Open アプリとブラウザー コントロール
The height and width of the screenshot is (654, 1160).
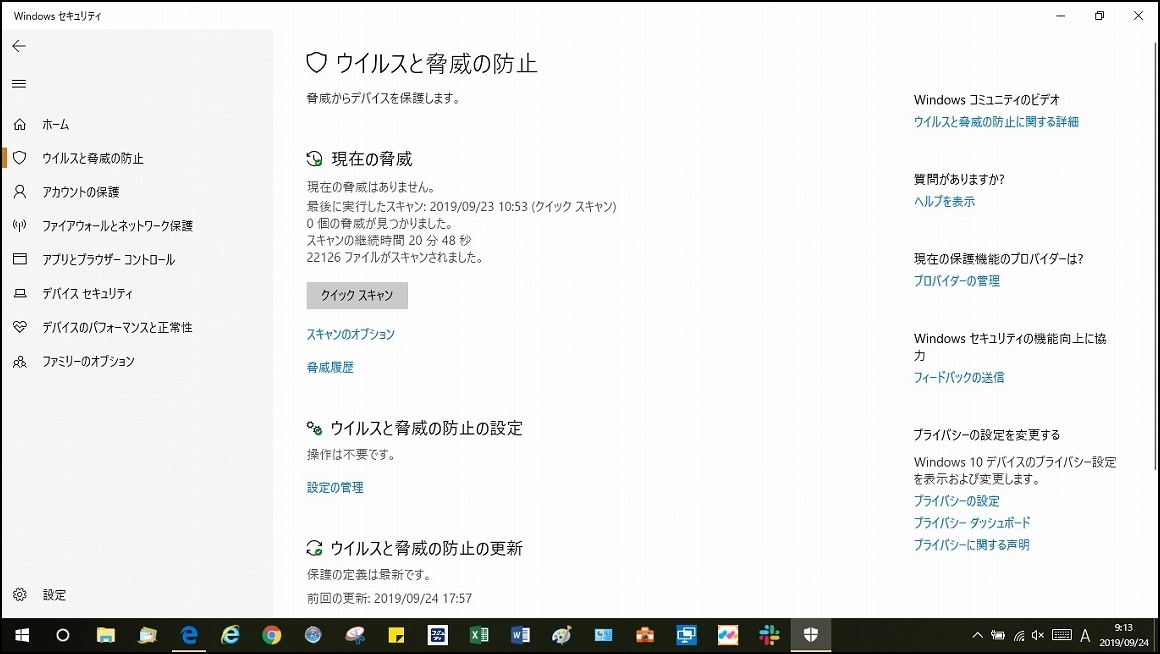pyautogui.click(x=108, y=260)
